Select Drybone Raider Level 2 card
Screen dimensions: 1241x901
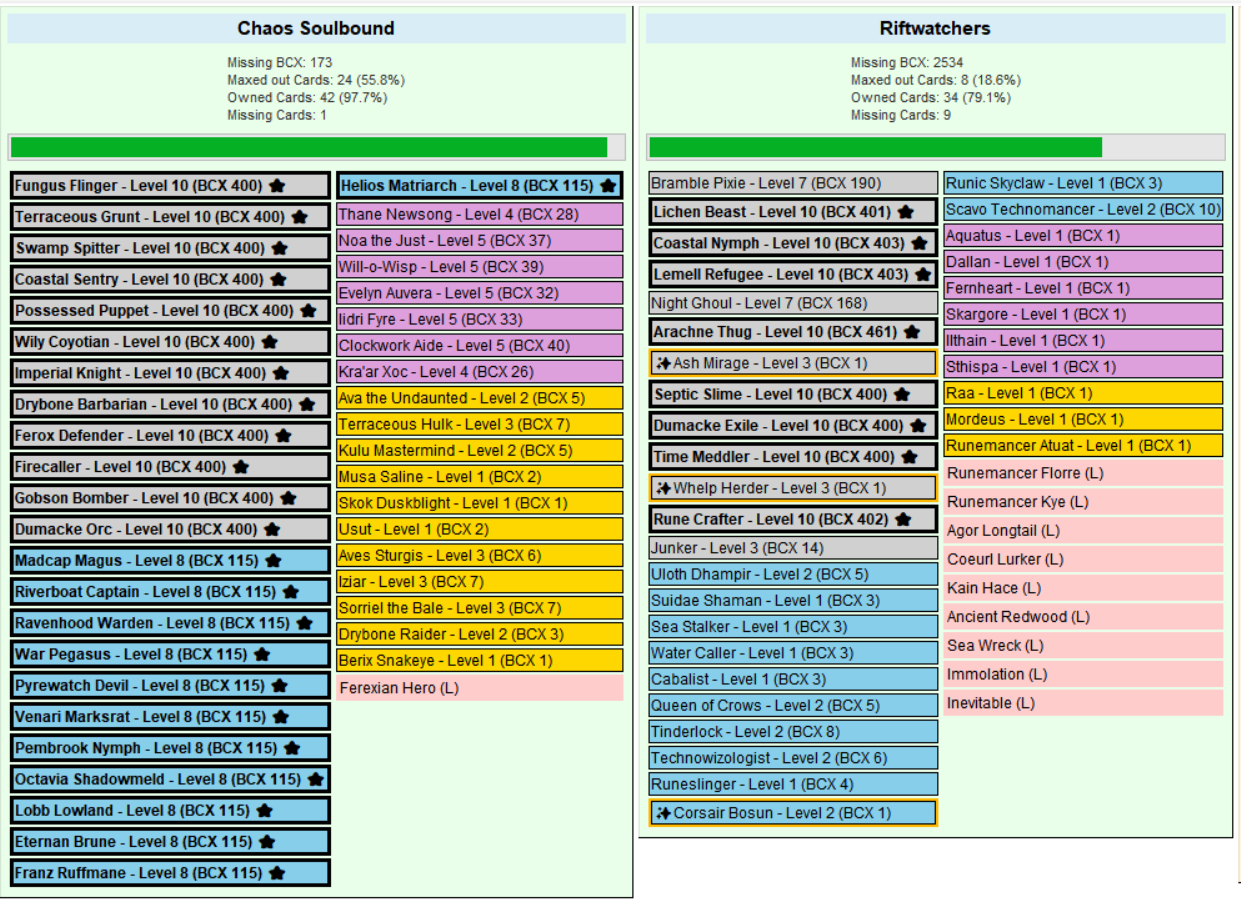pyautogui.click(x=480, y=634)
